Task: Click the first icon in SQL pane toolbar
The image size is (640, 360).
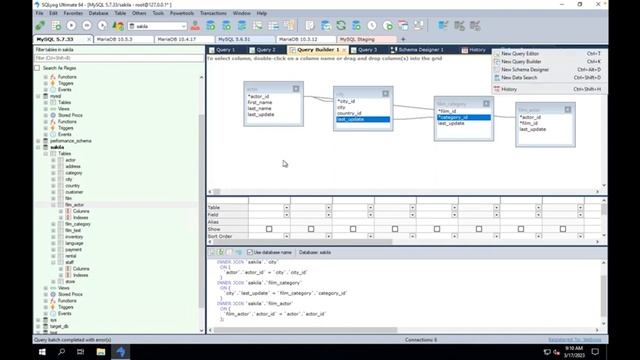Action: point(212,252)
